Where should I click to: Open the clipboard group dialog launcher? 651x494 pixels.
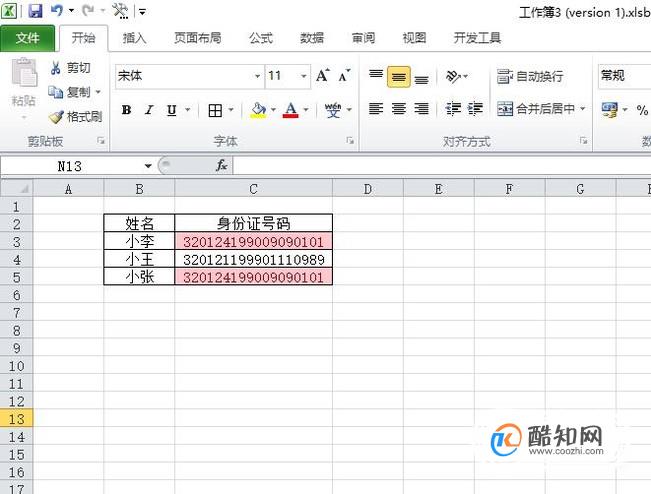(101, 141)
